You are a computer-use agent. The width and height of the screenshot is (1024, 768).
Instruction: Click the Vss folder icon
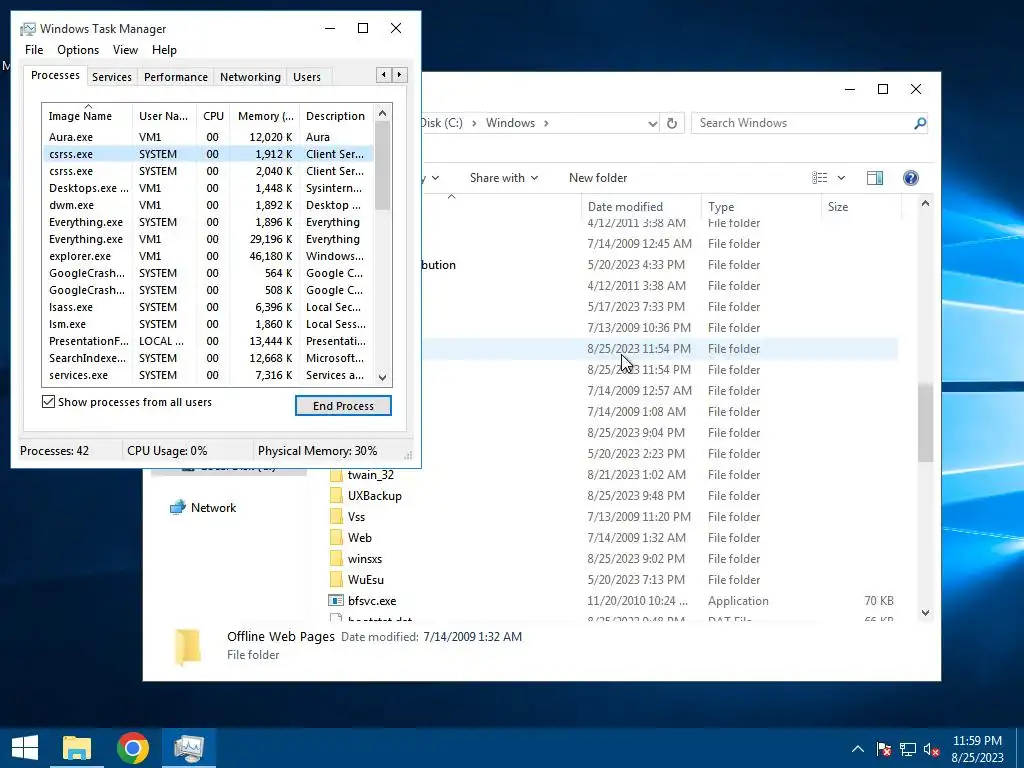336,517
